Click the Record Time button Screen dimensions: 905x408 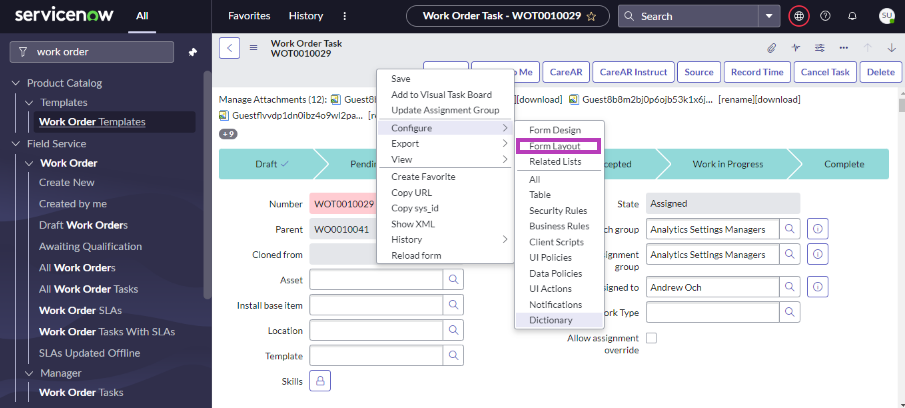757,72
